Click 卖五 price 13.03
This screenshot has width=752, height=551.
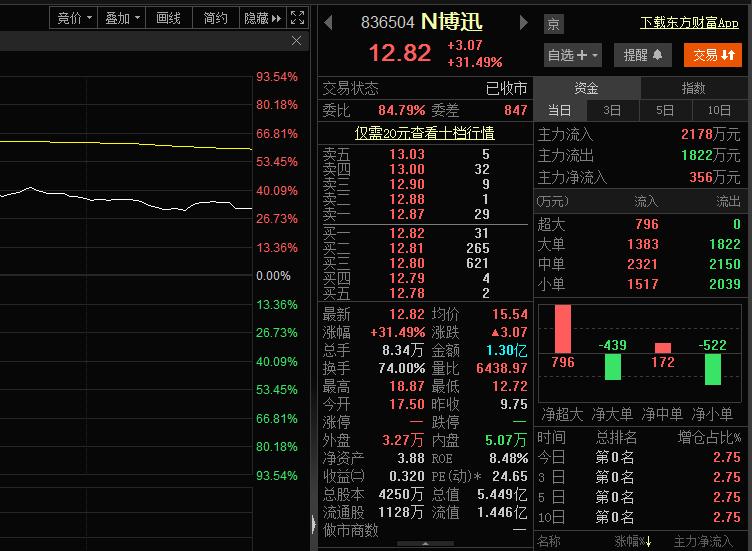tap(407, 154)
